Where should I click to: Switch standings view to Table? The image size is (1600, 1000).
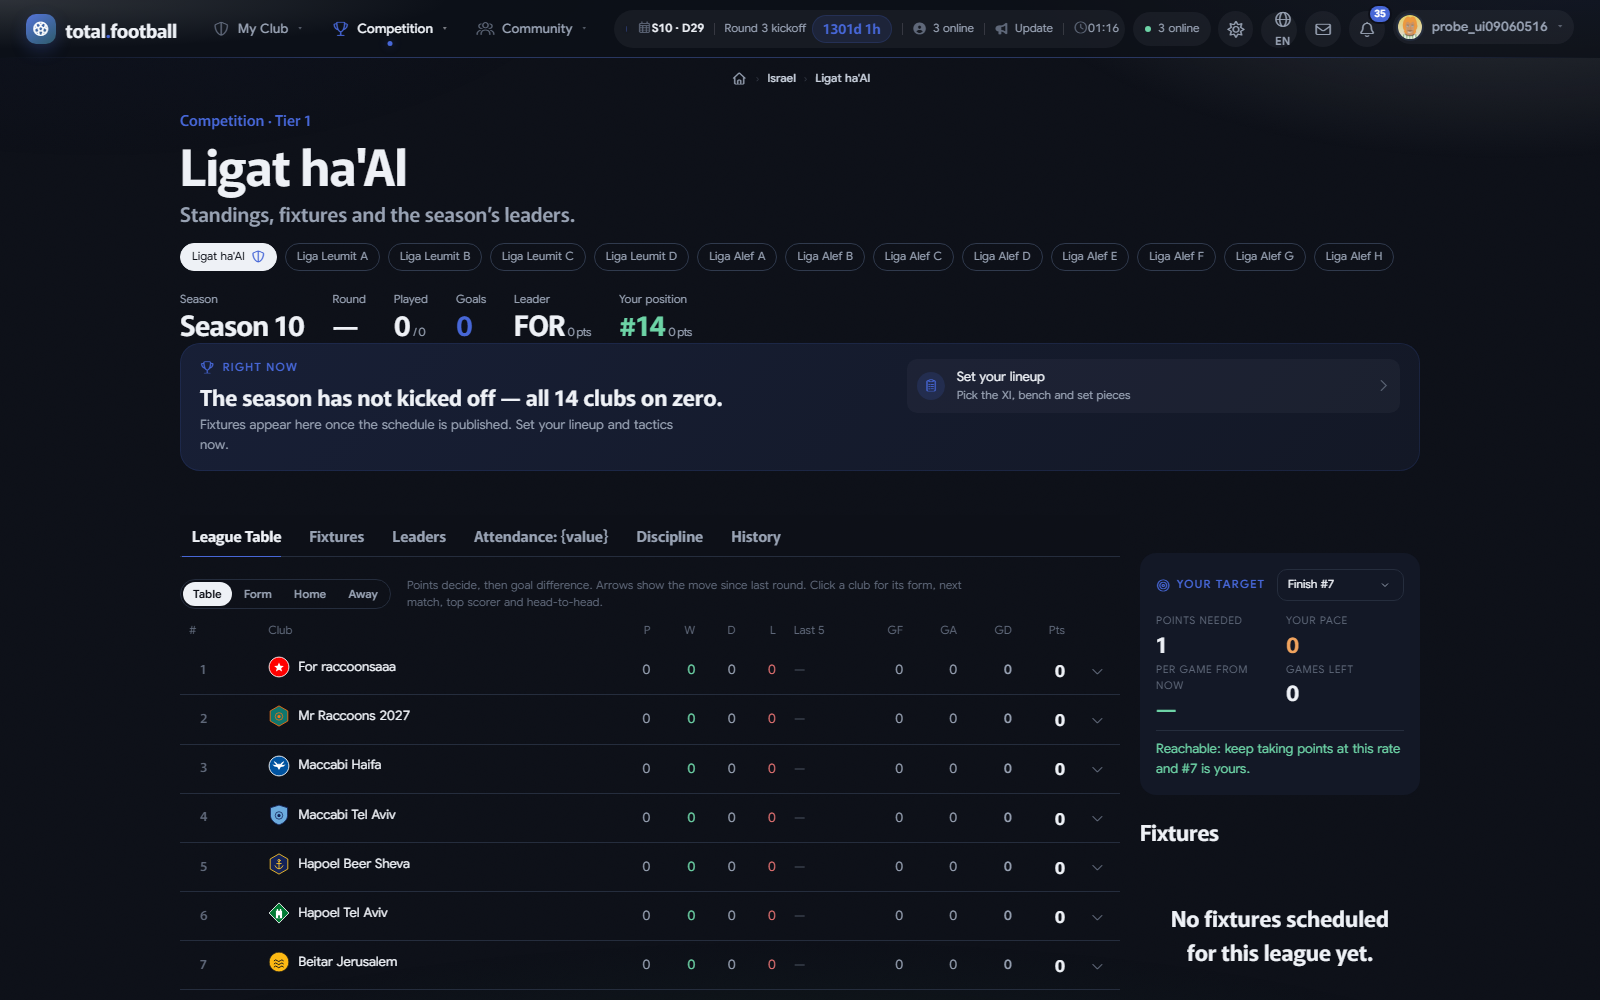tap(207, 594)
